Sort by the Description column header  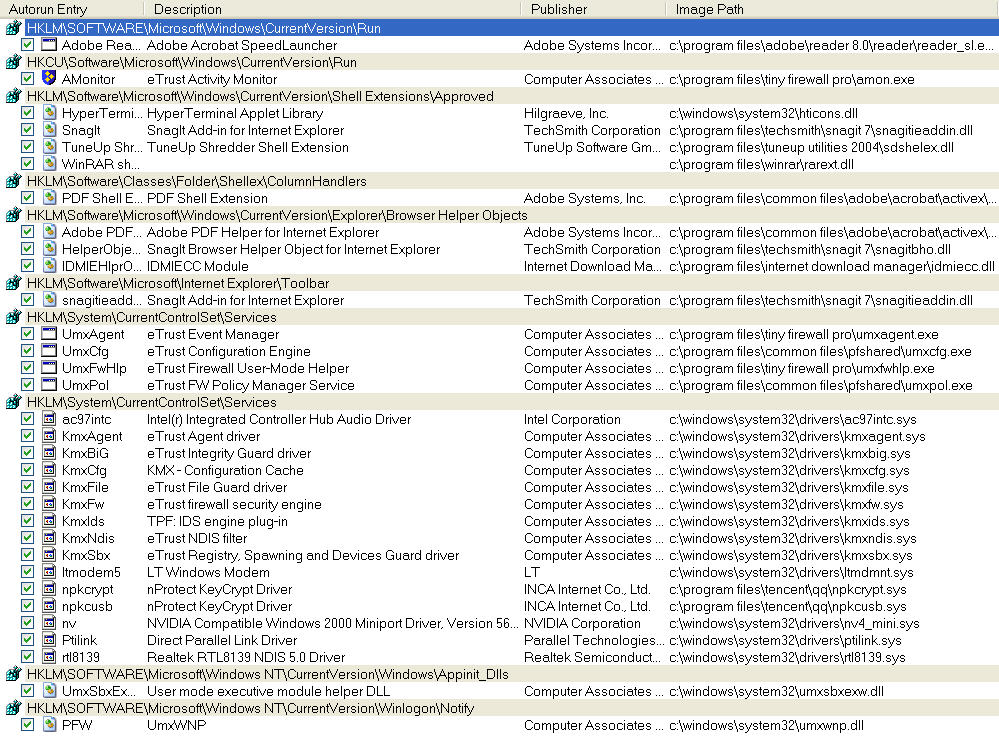coord(333,9)
